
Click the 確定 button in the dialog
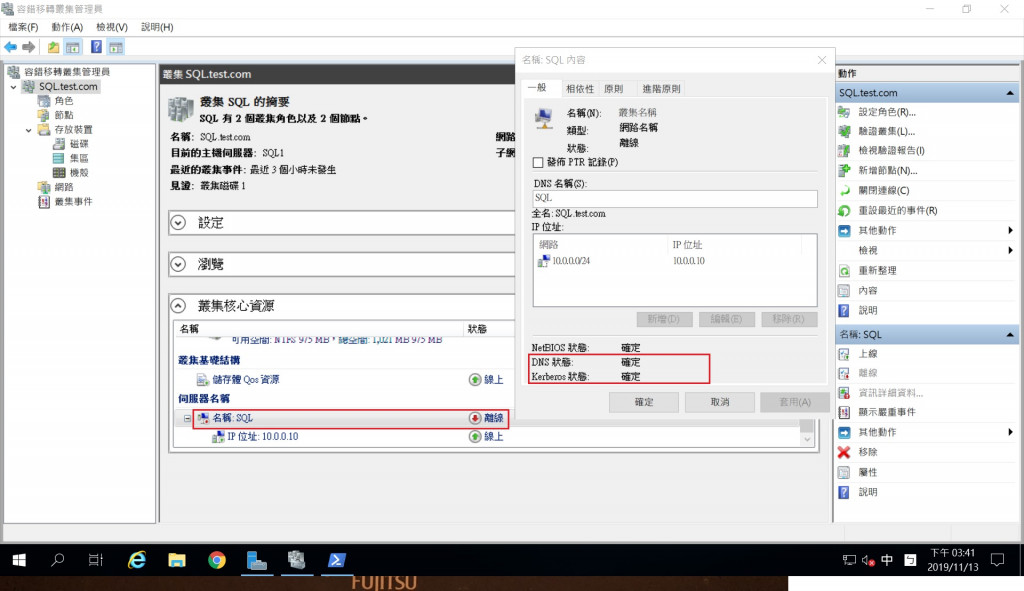(644, 402)
